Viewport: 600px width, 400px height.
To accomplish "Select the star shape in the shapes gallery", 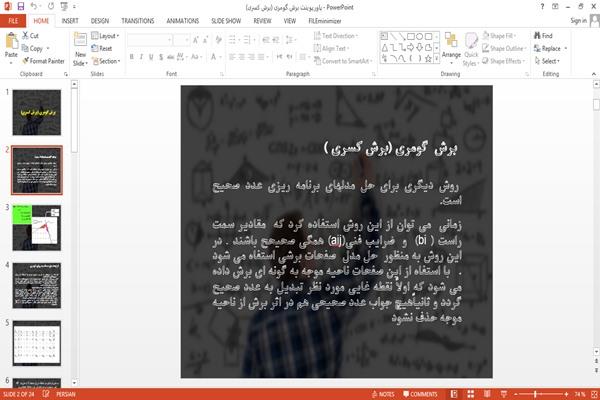I will click(428, 59).
